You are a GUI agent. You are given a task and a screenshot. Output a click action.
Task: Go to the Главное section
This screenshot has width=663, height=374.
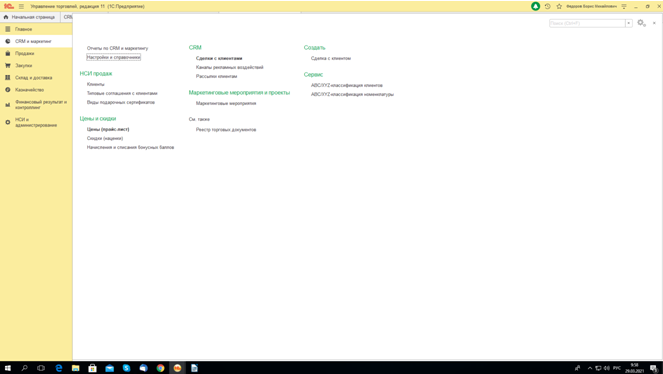[36, 29]
